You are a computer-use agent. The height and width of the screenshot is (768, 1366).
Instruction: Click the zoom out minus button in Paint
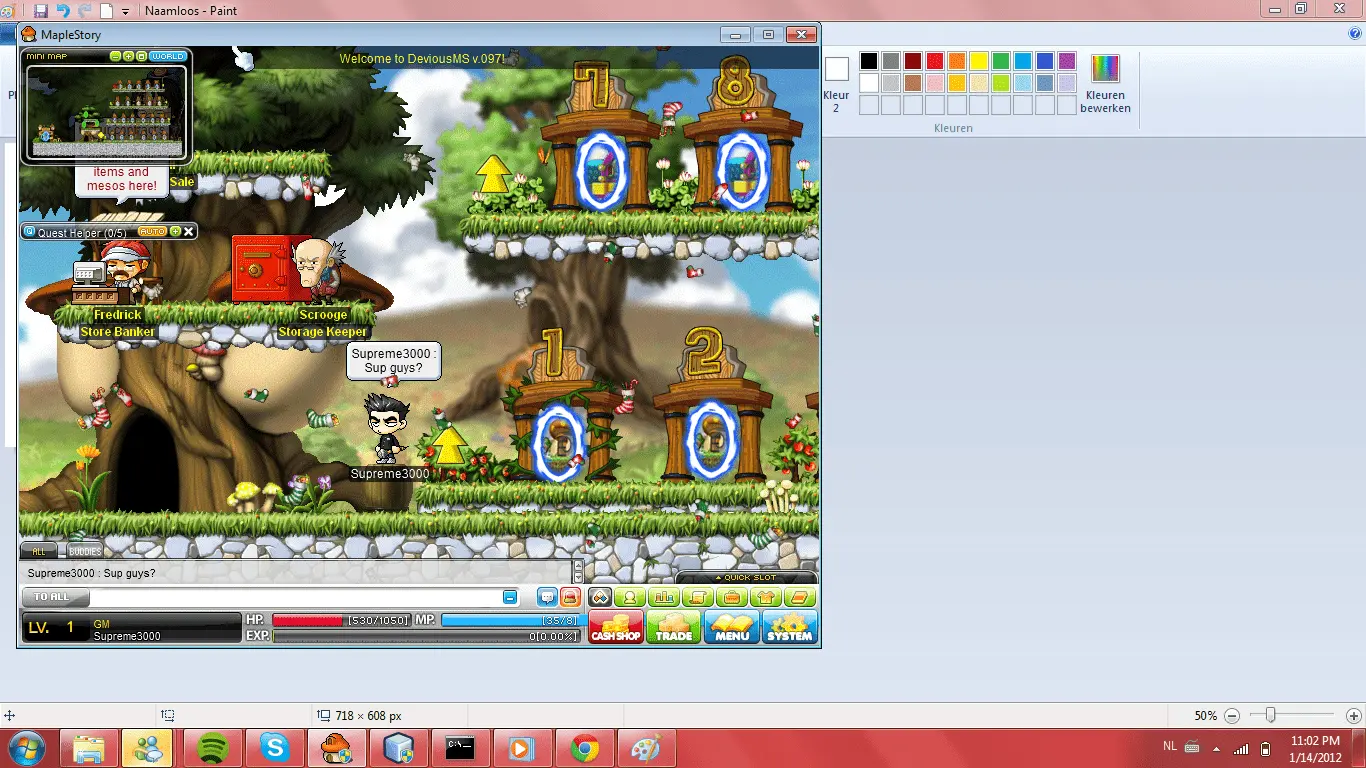coord(1232,716)
